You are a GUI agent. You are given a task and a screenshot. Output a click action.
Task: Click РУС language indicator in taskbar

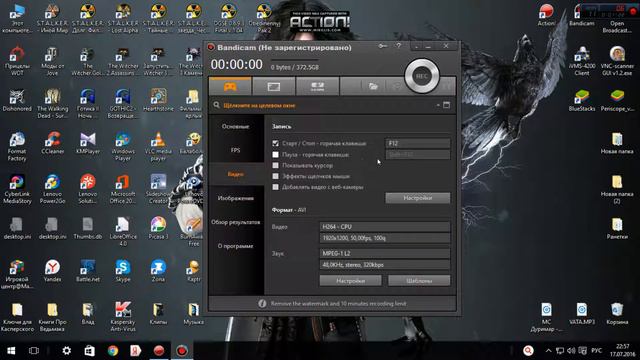pos(596,351)
